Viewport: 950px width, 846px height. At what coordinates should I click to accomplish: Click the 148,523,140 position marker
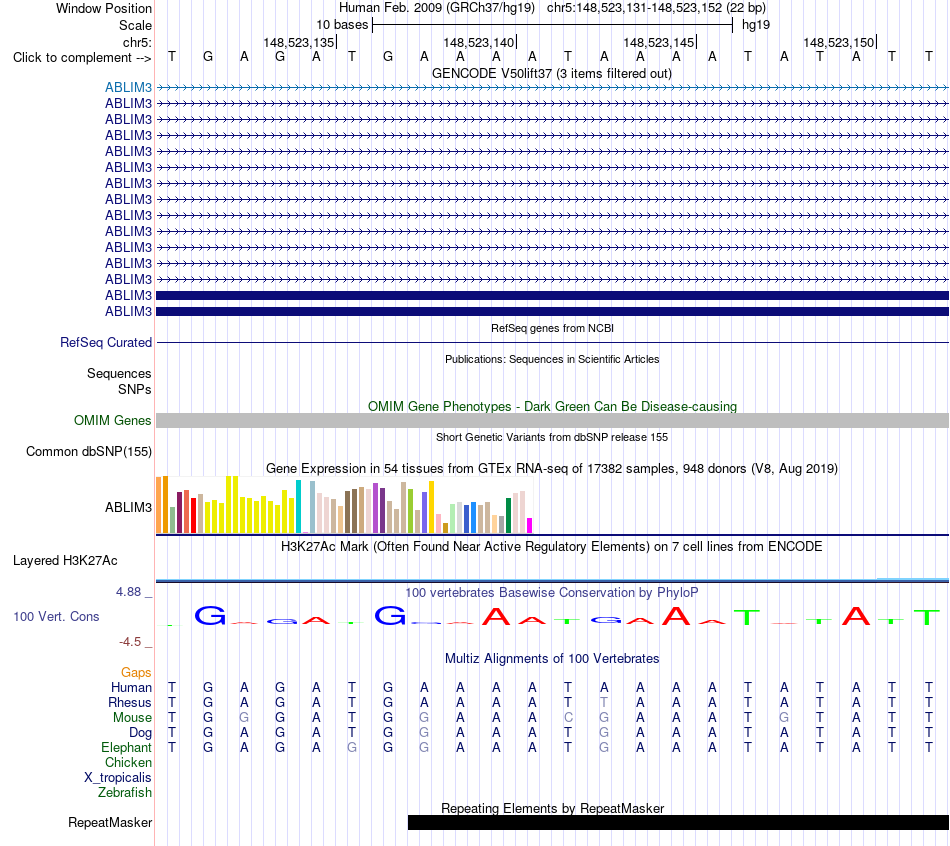(479, 42)
